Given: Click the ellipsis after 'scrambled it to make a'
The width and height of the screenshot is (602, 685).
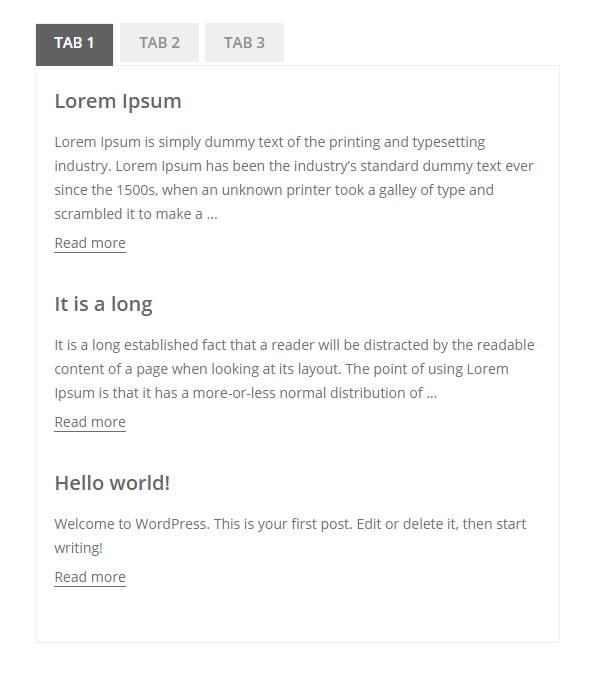Looking at the screenshot, I should tap(212, 215).
